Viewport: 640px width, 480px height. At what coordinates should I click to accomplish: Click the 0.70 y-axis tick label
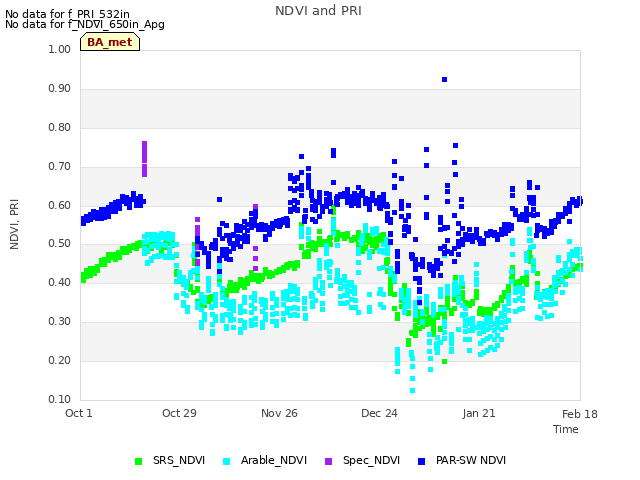(60, 167)
